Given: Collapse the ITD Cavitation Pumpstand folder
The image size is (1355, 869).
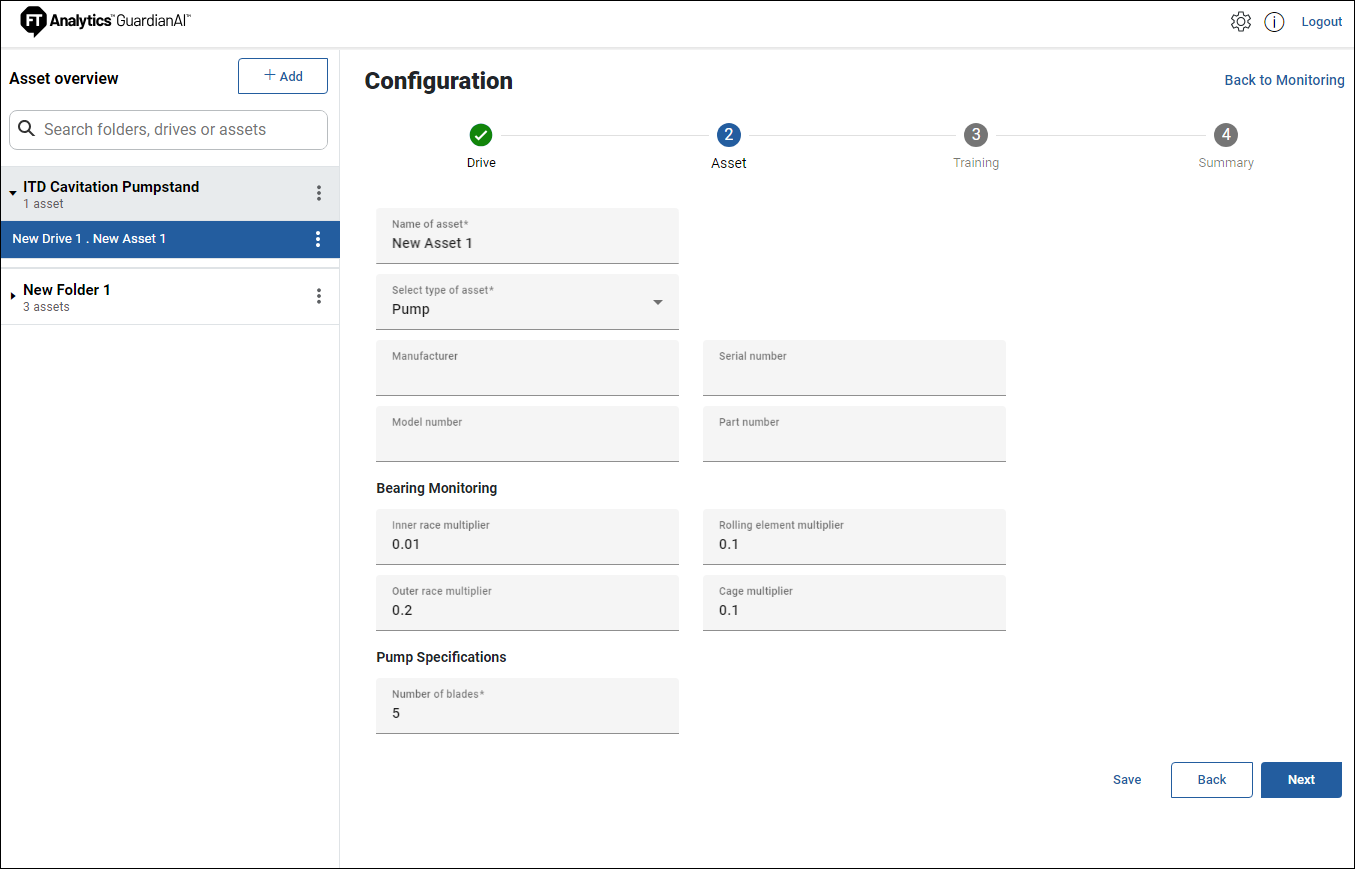Looking at the screenshot, I should (13, 192).
